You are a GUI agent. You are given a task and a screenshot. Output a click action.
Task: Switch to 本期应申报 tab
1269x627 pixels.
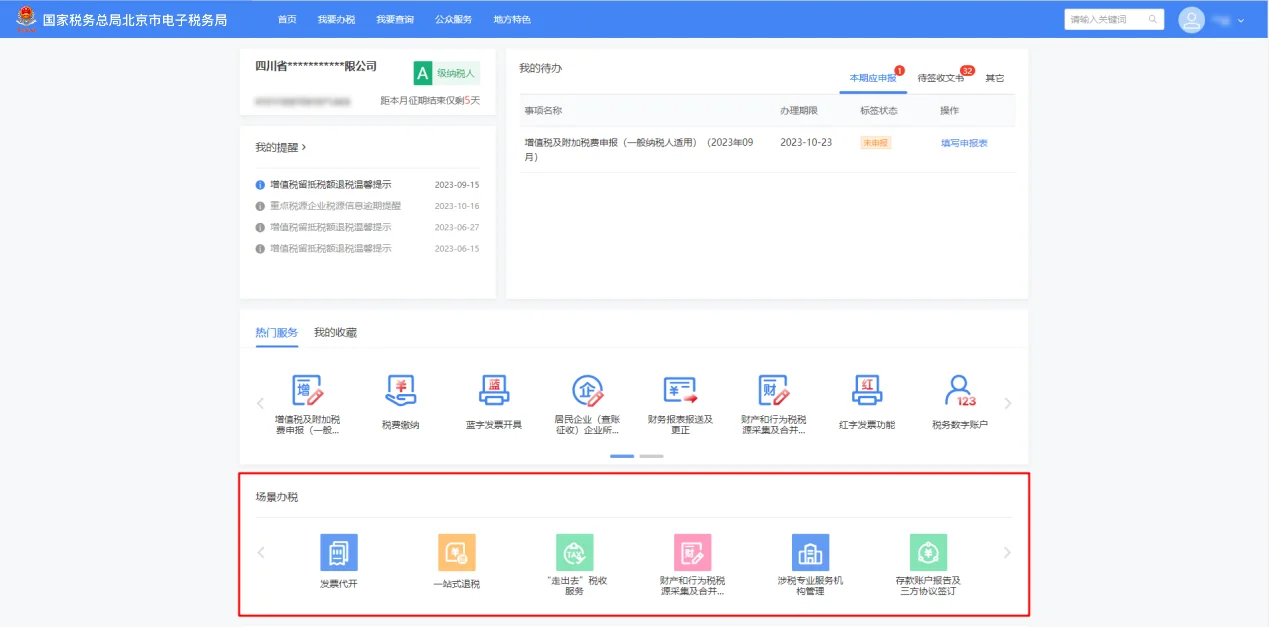(872, 78)
